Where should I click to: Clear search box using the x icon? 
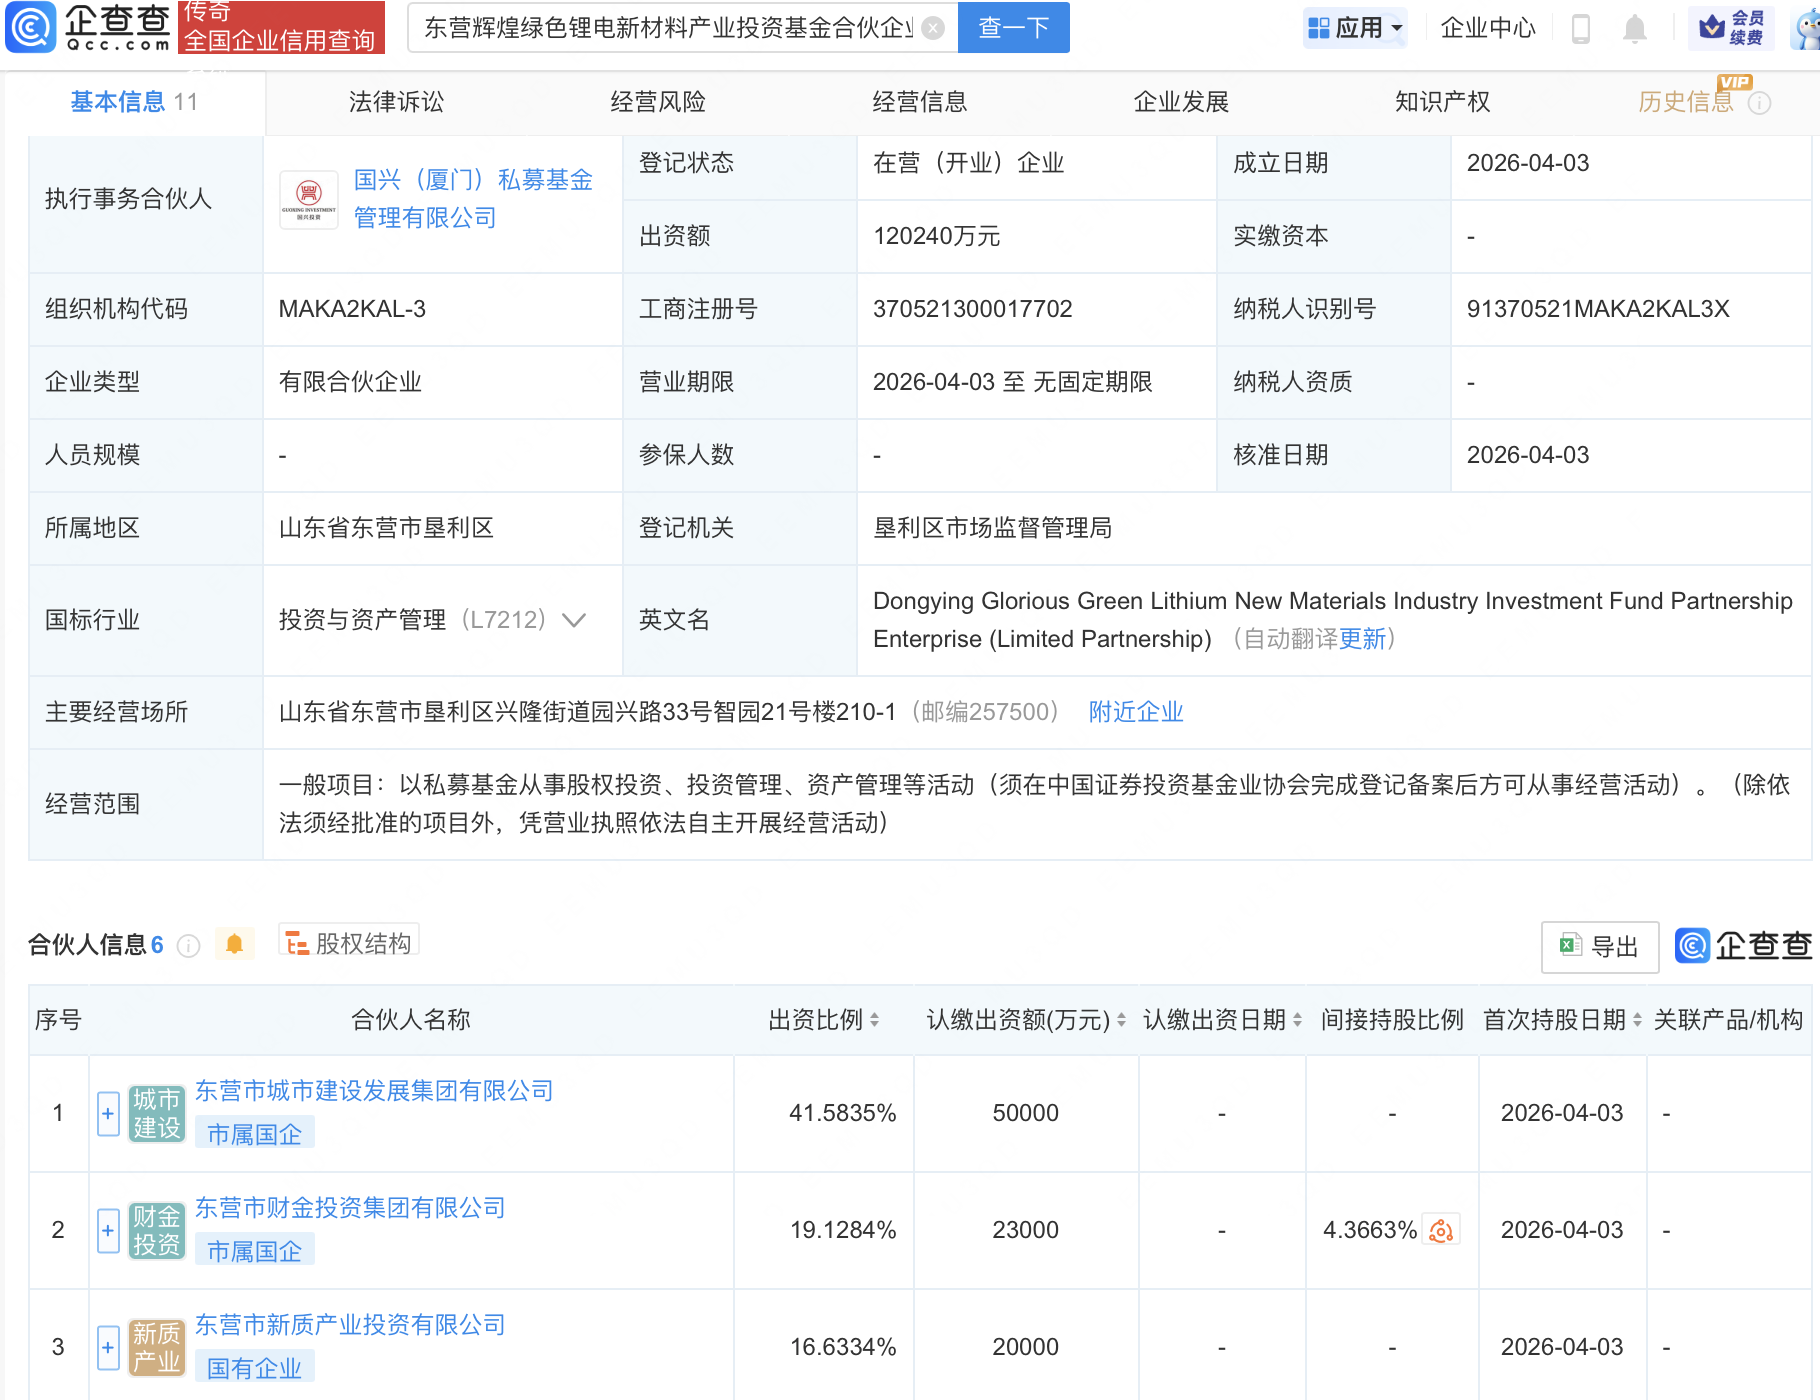pos(932,28)
